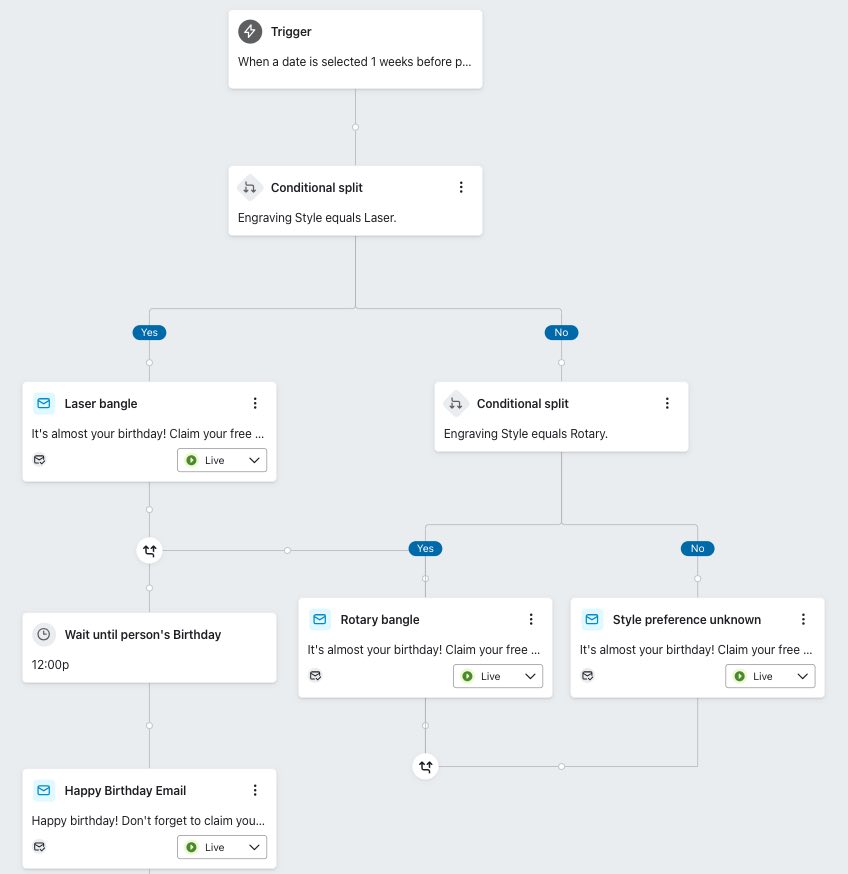Select the email icon on Rotary bangle card
Viewport: 848px width, 874px height.
pyautogui.click(x=319, y=619)
